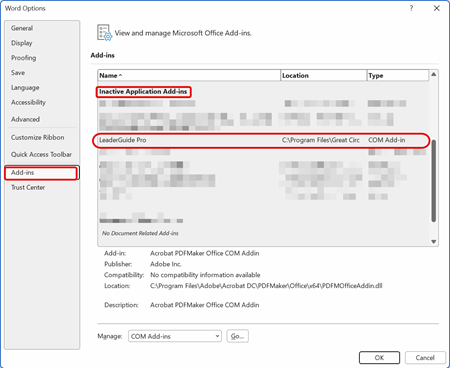Viewport: 450px width, 368px height.
Task: Select Customize Ribbon category
Action: [38, 137]
